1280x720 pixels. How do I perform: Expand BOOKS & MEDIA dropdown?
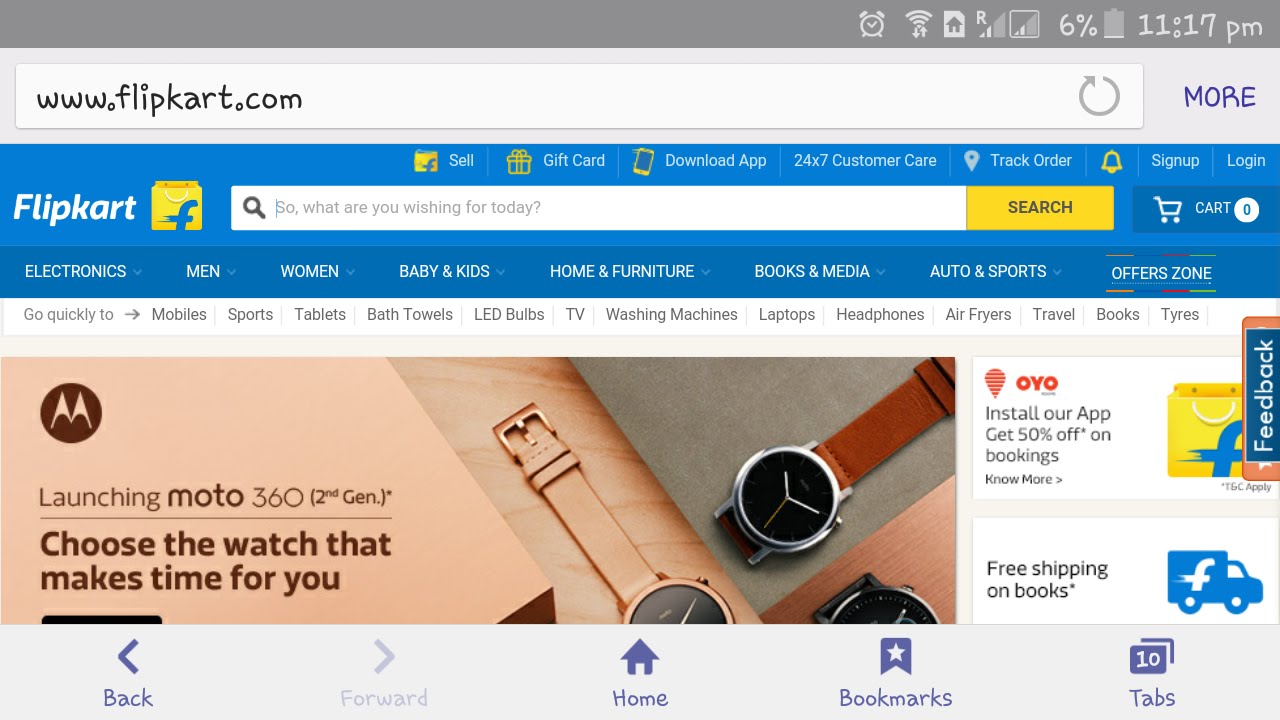point(820,271)
